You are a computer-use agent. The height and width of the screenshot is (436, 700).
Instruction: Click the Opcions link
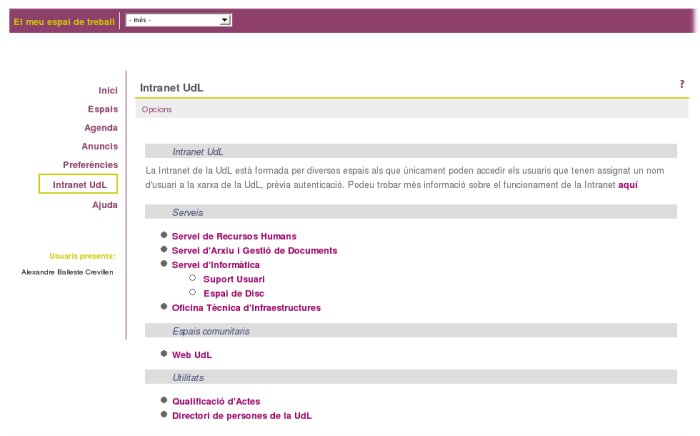click(157, 109)
